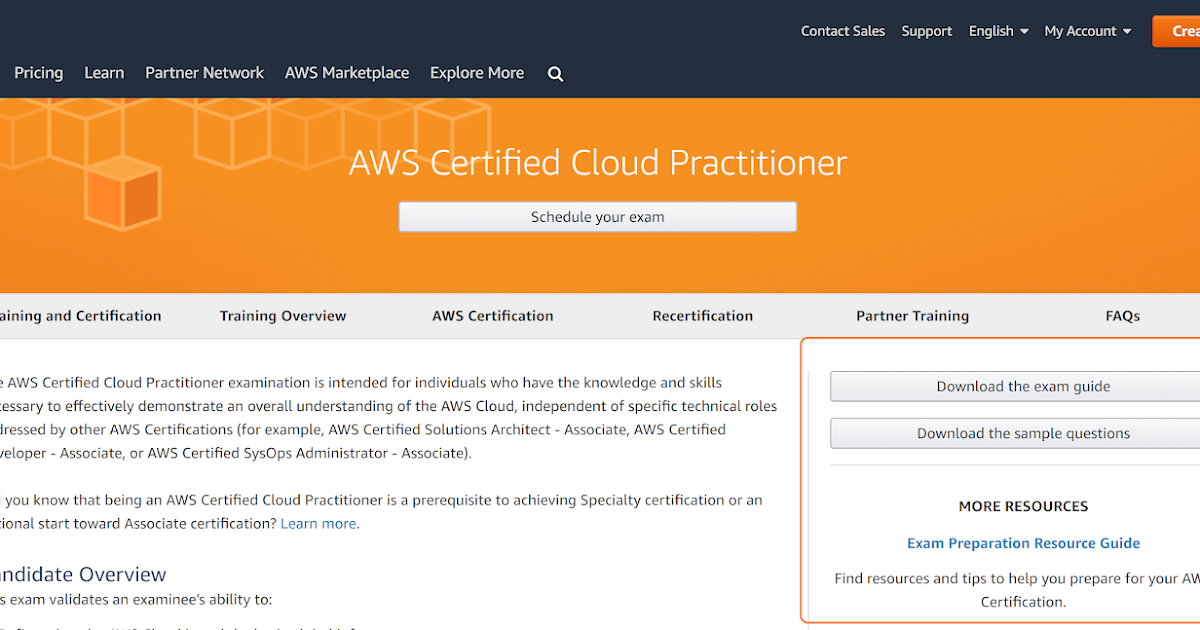Expand the English language dropdown
The height and width of the screenshot is (630, 1200).
coord(998,31)
